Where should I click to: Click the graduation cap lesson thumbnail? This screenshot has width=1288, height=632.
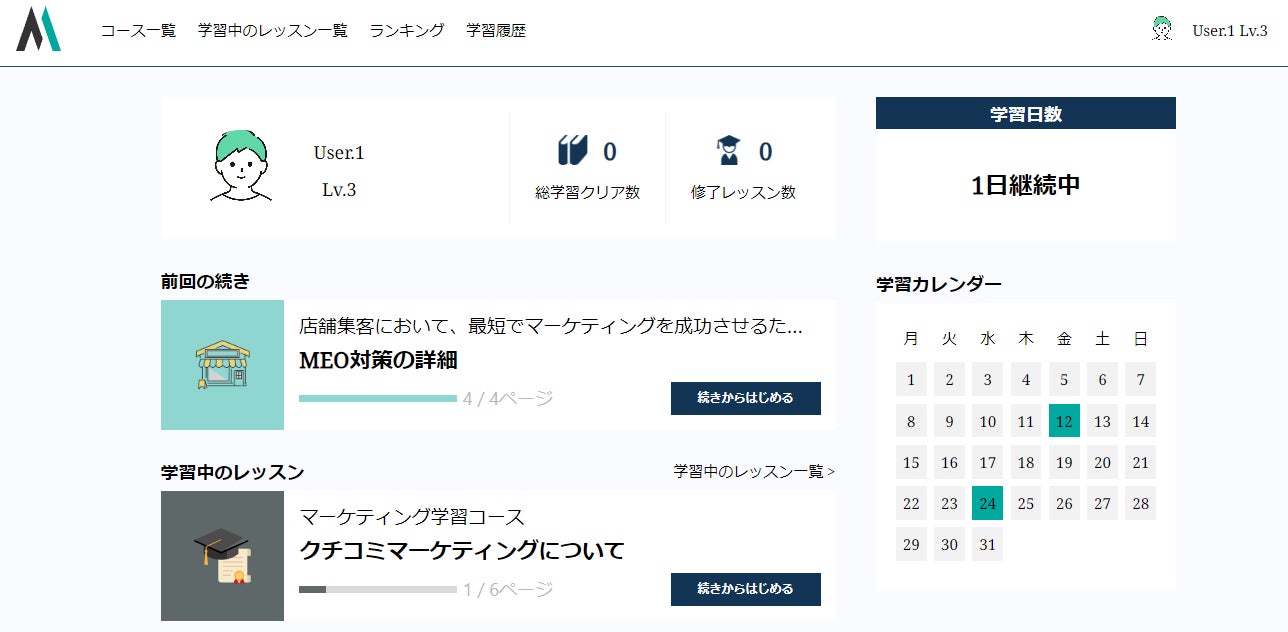click(222, 556)
